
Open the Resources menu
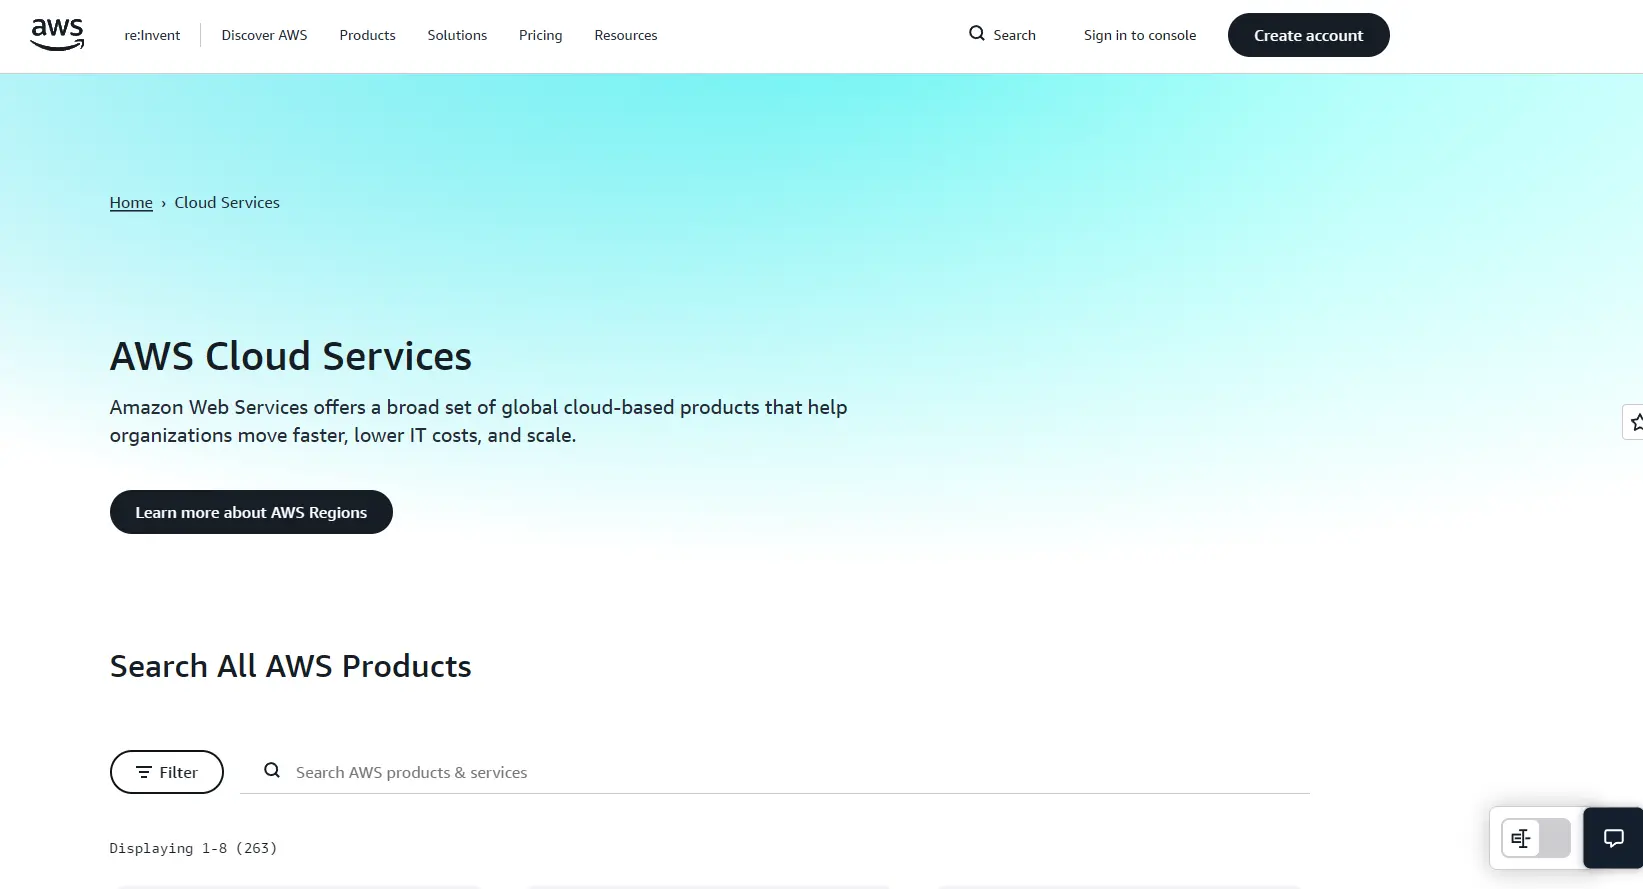coord(626,35)
